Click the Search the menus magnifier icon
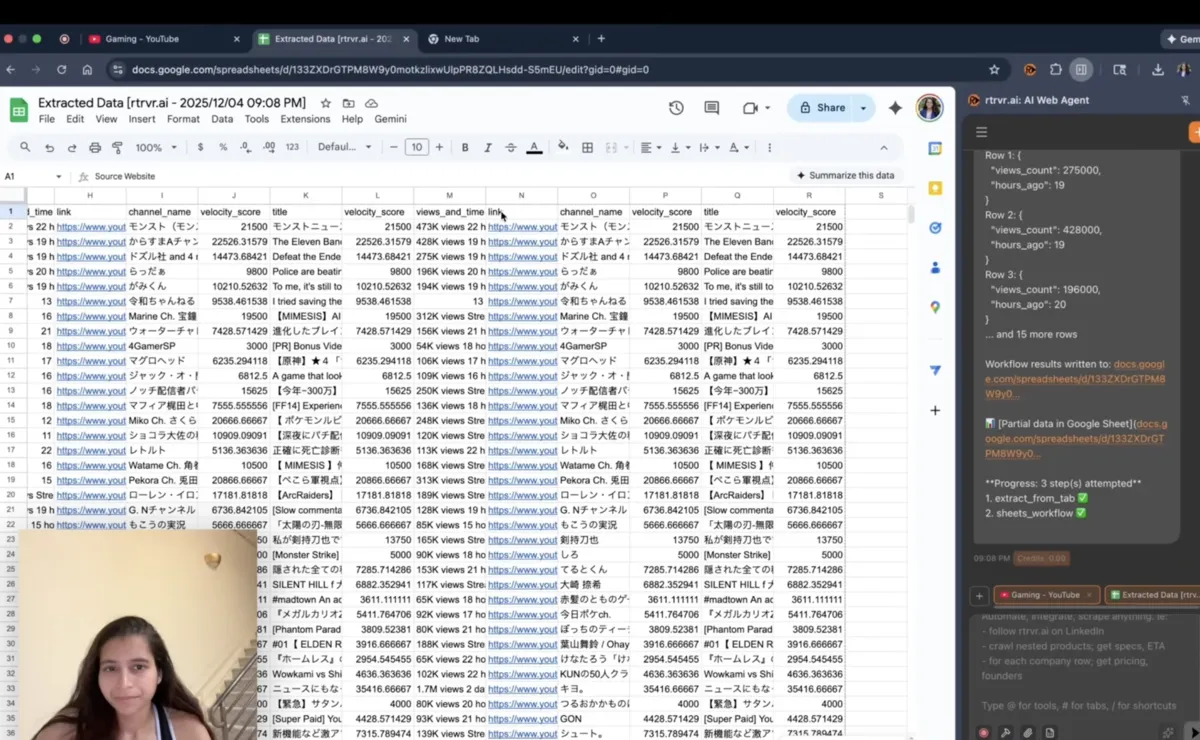Screen dimensions: 1200x740 point(25,147)
